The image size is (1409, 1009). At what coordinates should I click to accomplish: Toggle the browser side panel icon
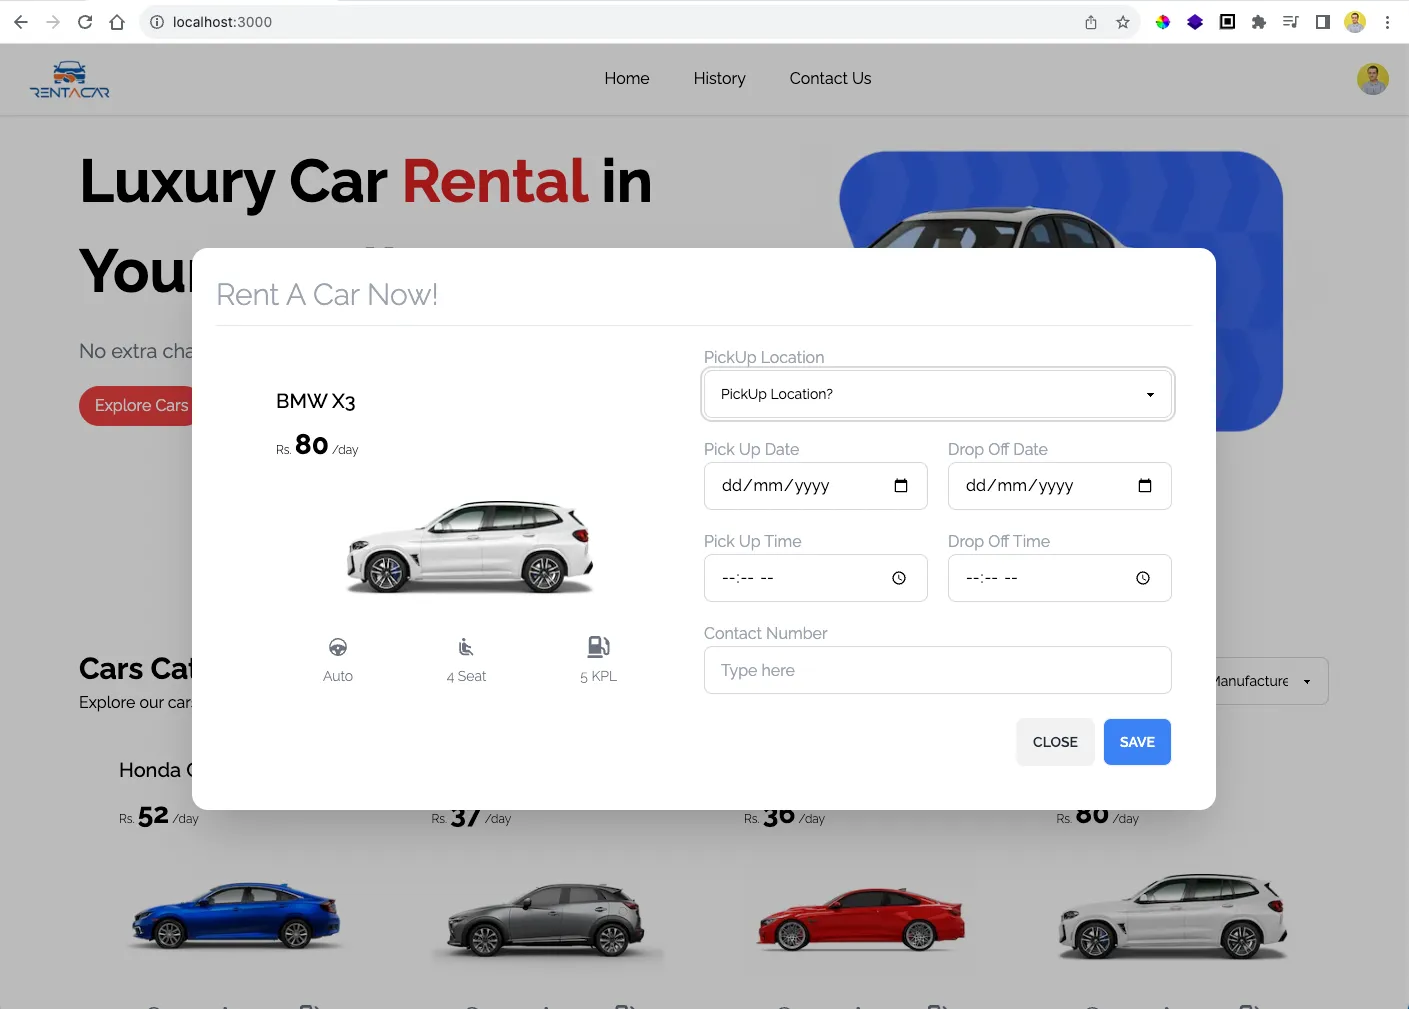(1323, 22)
